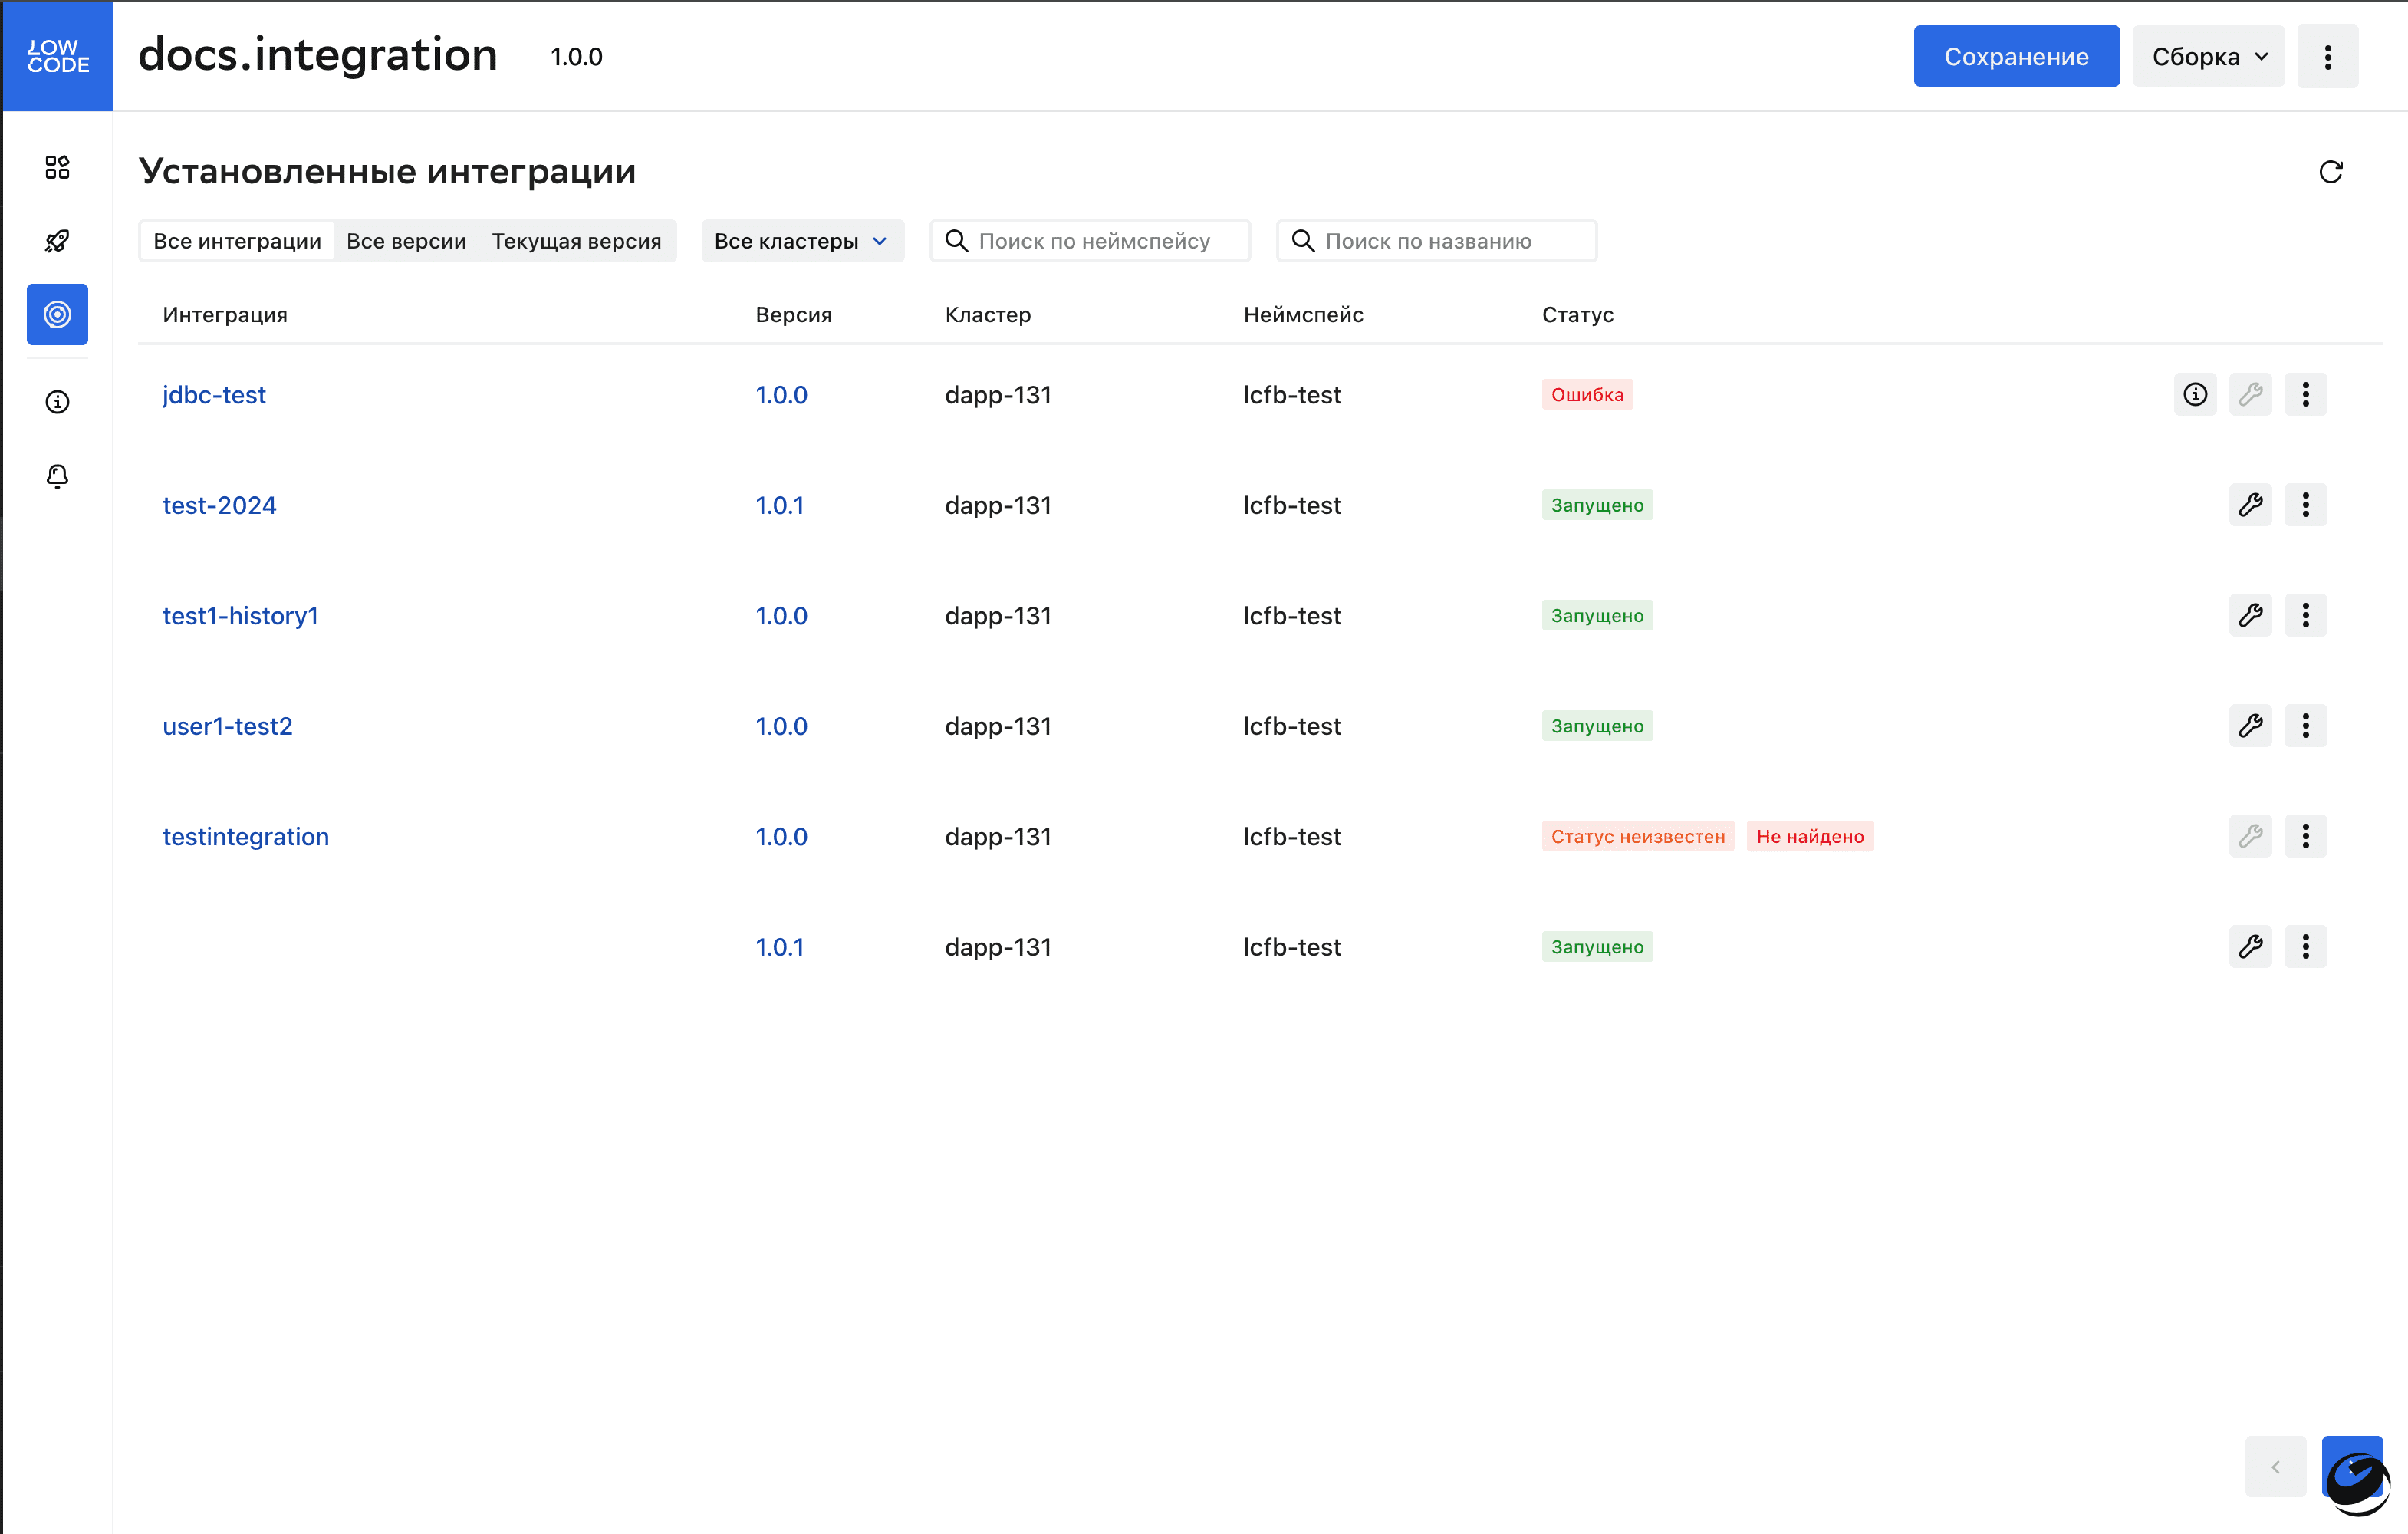Switch filter to 'Текущая версия'

576,241
